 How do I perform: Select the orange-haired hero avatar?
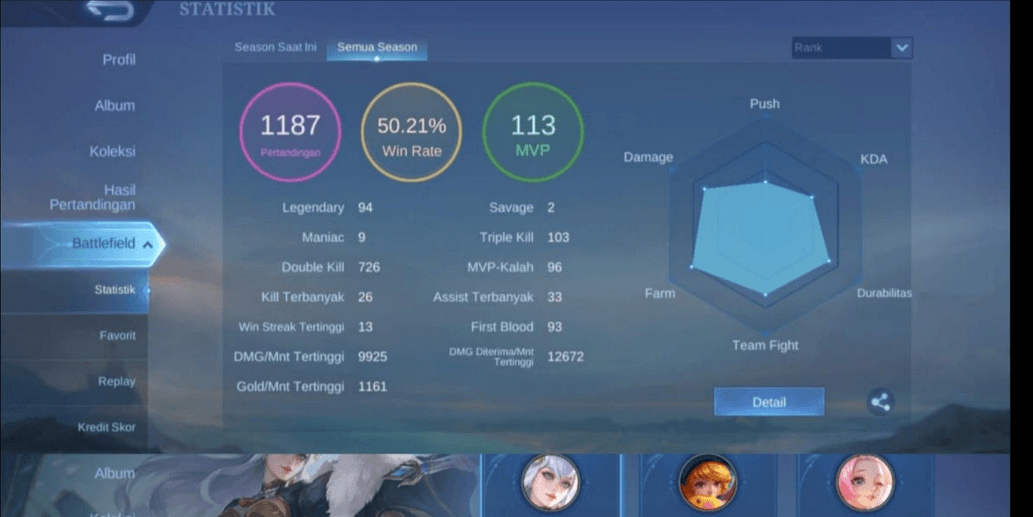[x=708, y=483]
